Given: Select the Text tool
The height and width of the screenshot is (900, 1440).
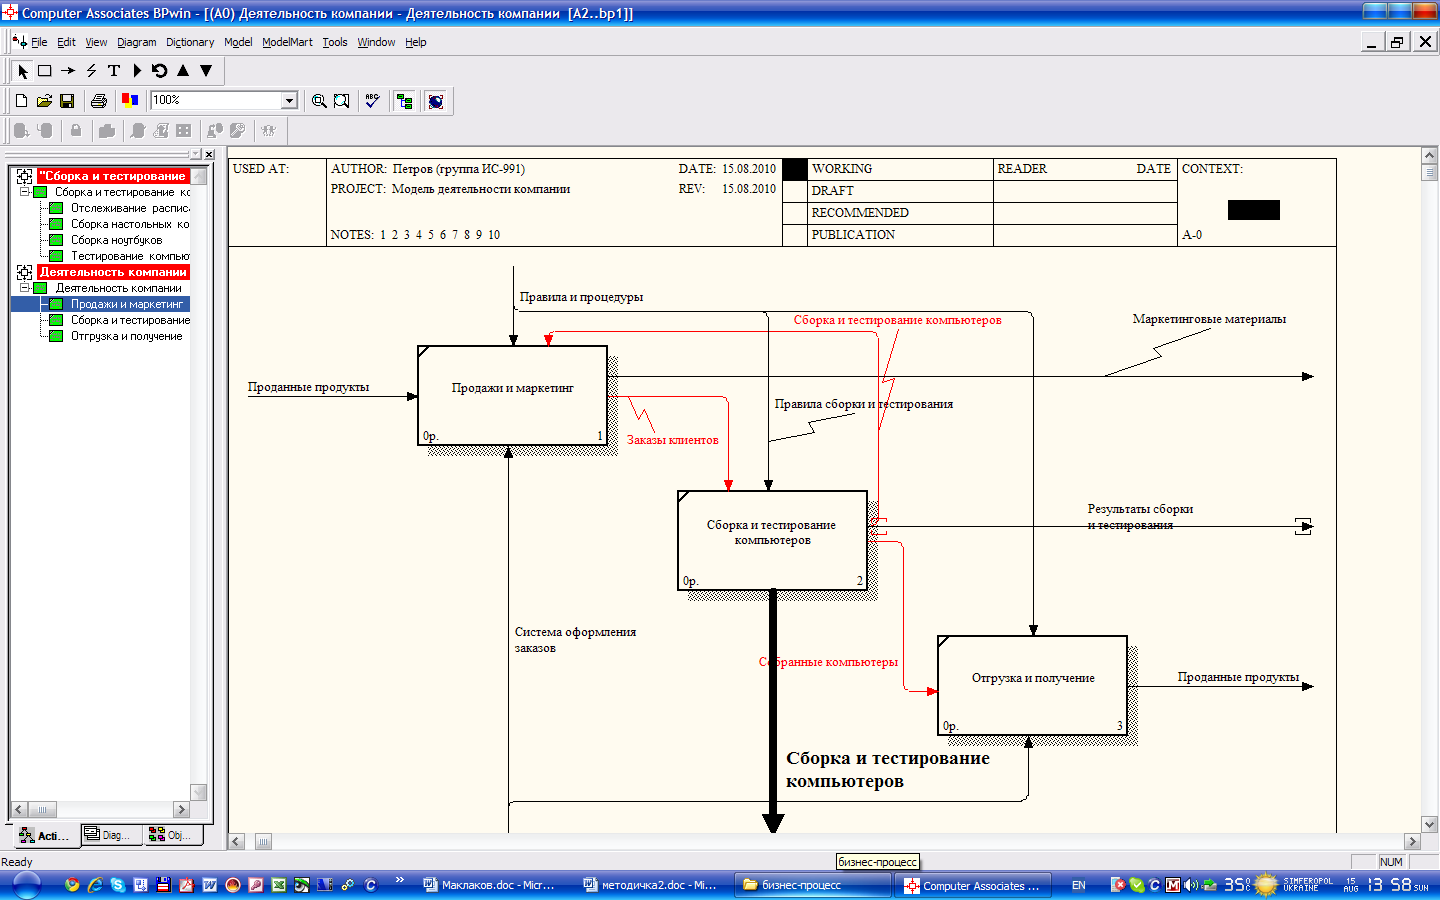Looking at the screenshot, I should [114, 71].
